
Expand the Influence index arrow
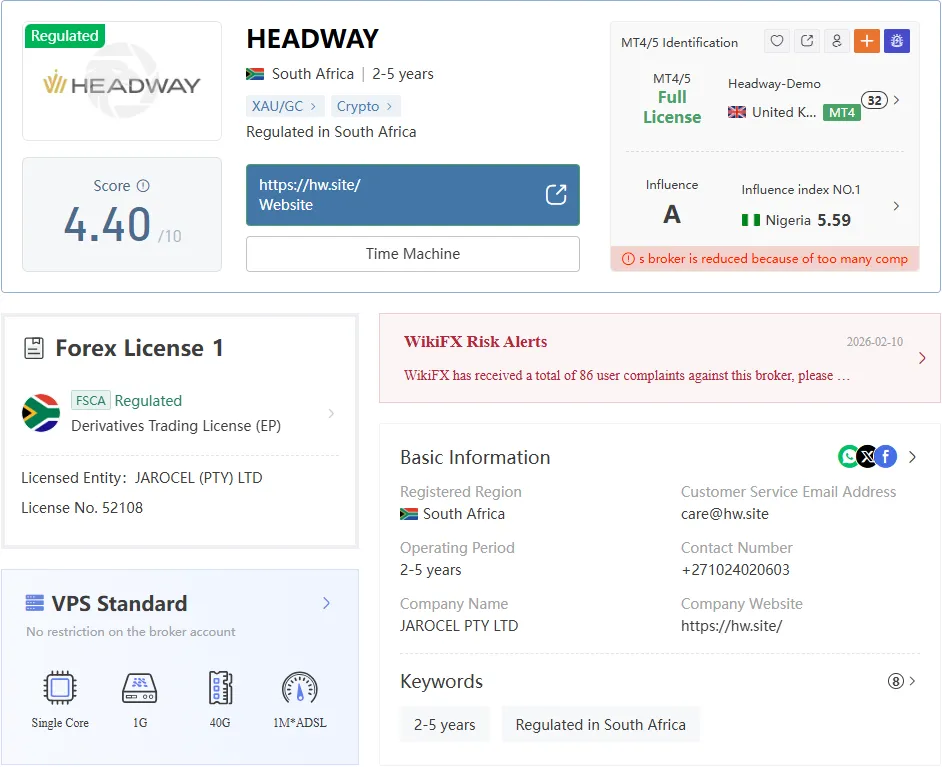[x=896, y=206]
